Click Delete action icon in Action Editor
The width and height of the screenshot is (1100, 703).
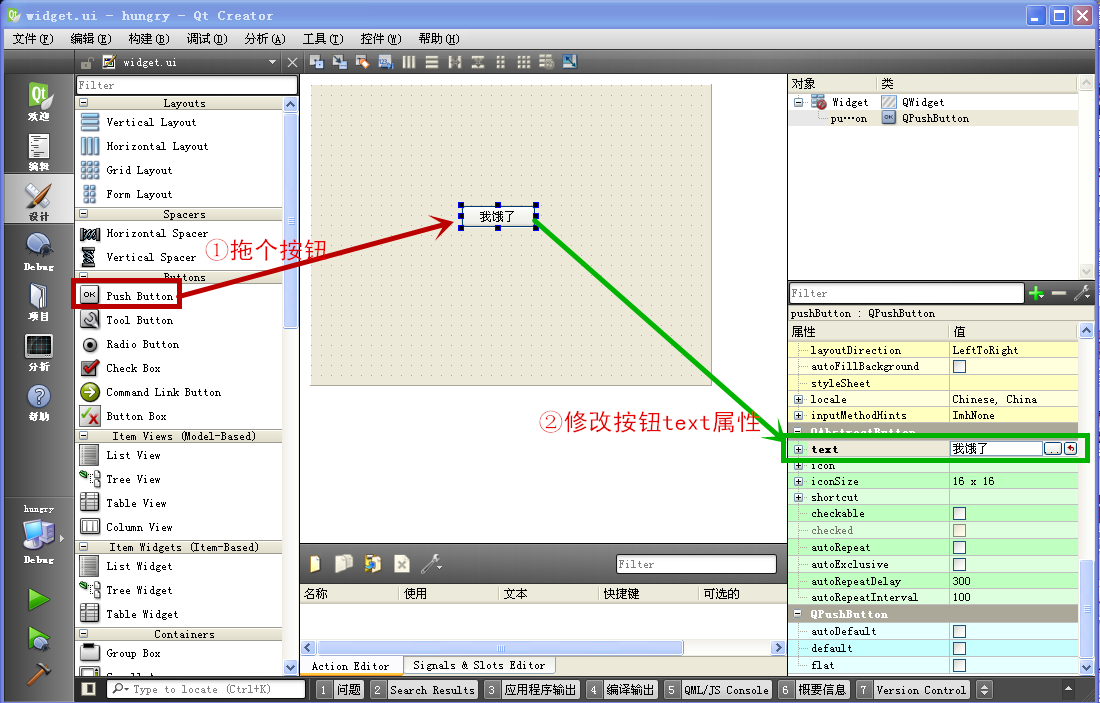[402, 563]
